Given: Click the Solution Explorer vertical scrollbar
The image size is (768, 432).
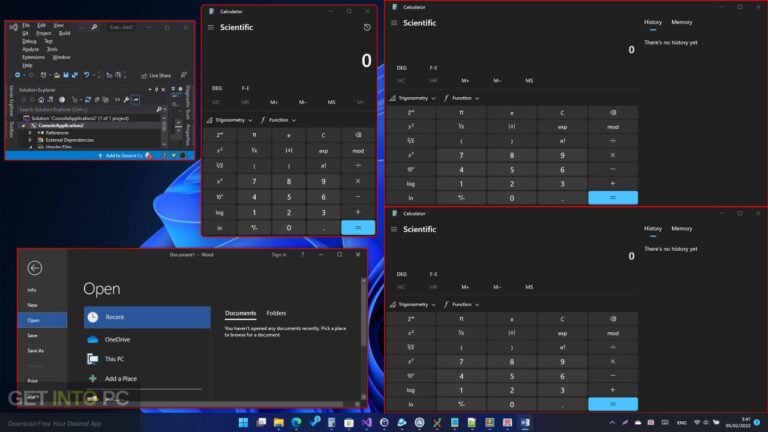Looking at the screenshot, I should [x=164, y=131].
